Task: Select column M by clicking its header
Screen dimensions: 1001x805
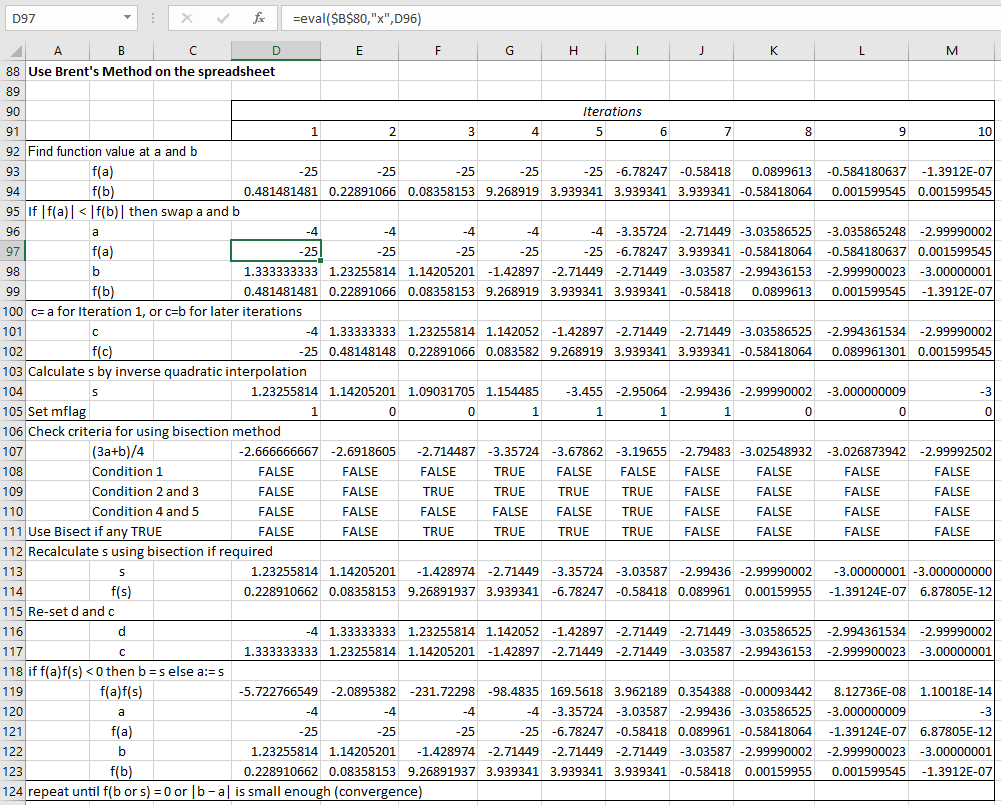Action: click(951, 50)
